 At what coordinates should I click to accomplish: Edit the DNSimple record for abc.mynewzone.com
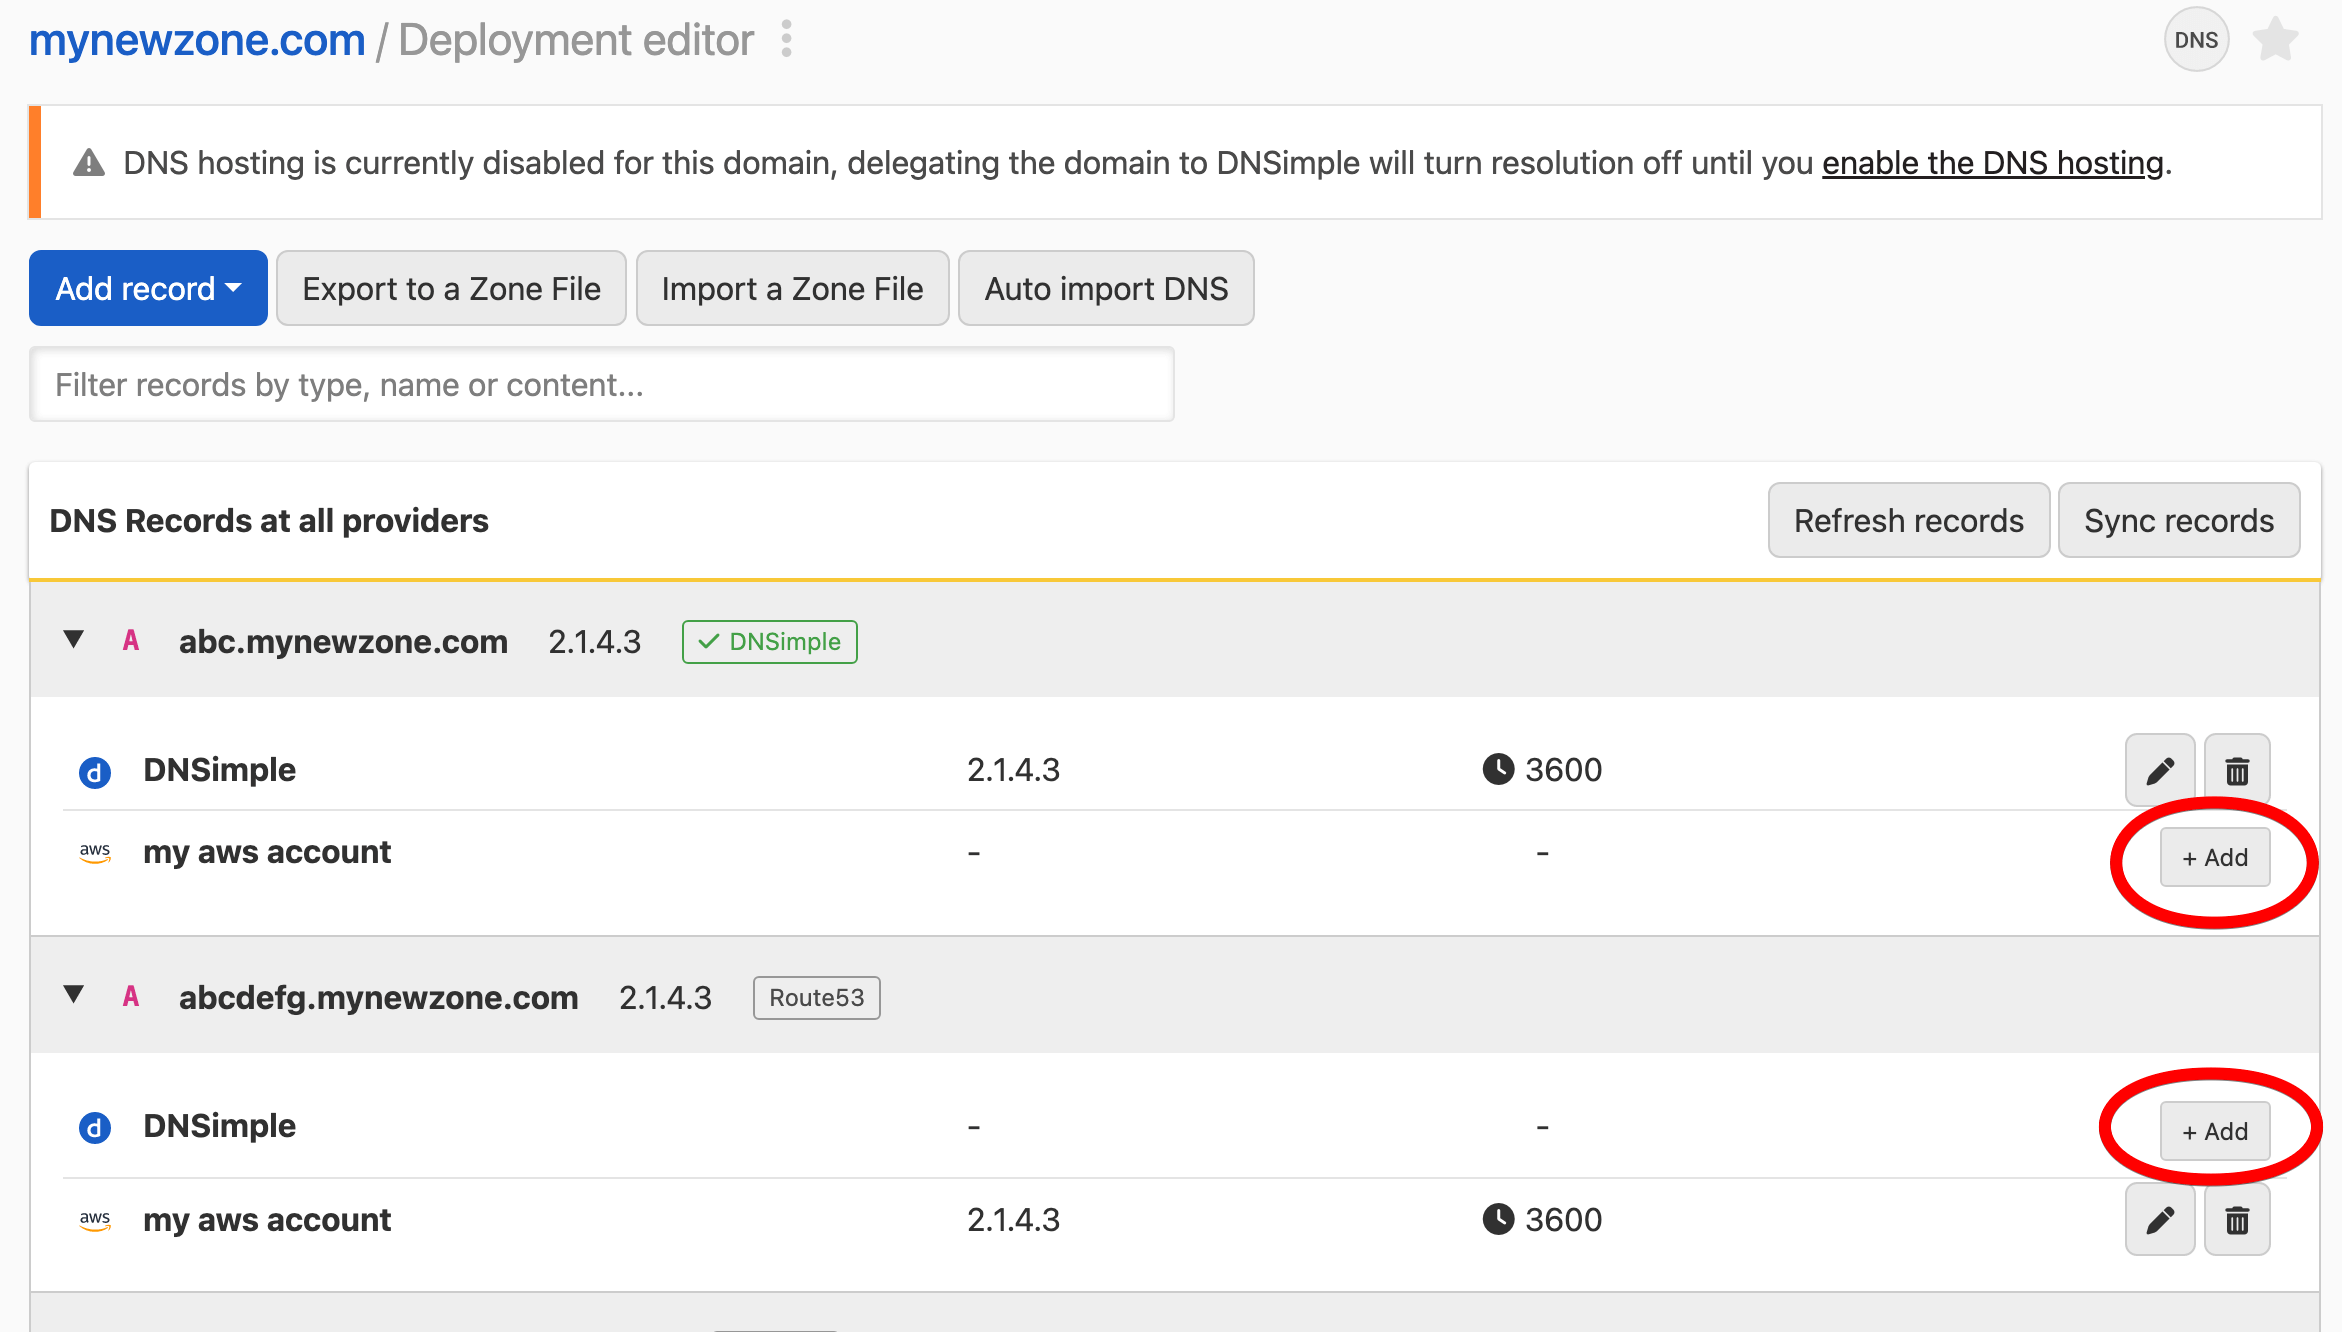[x=2159, y=770]
